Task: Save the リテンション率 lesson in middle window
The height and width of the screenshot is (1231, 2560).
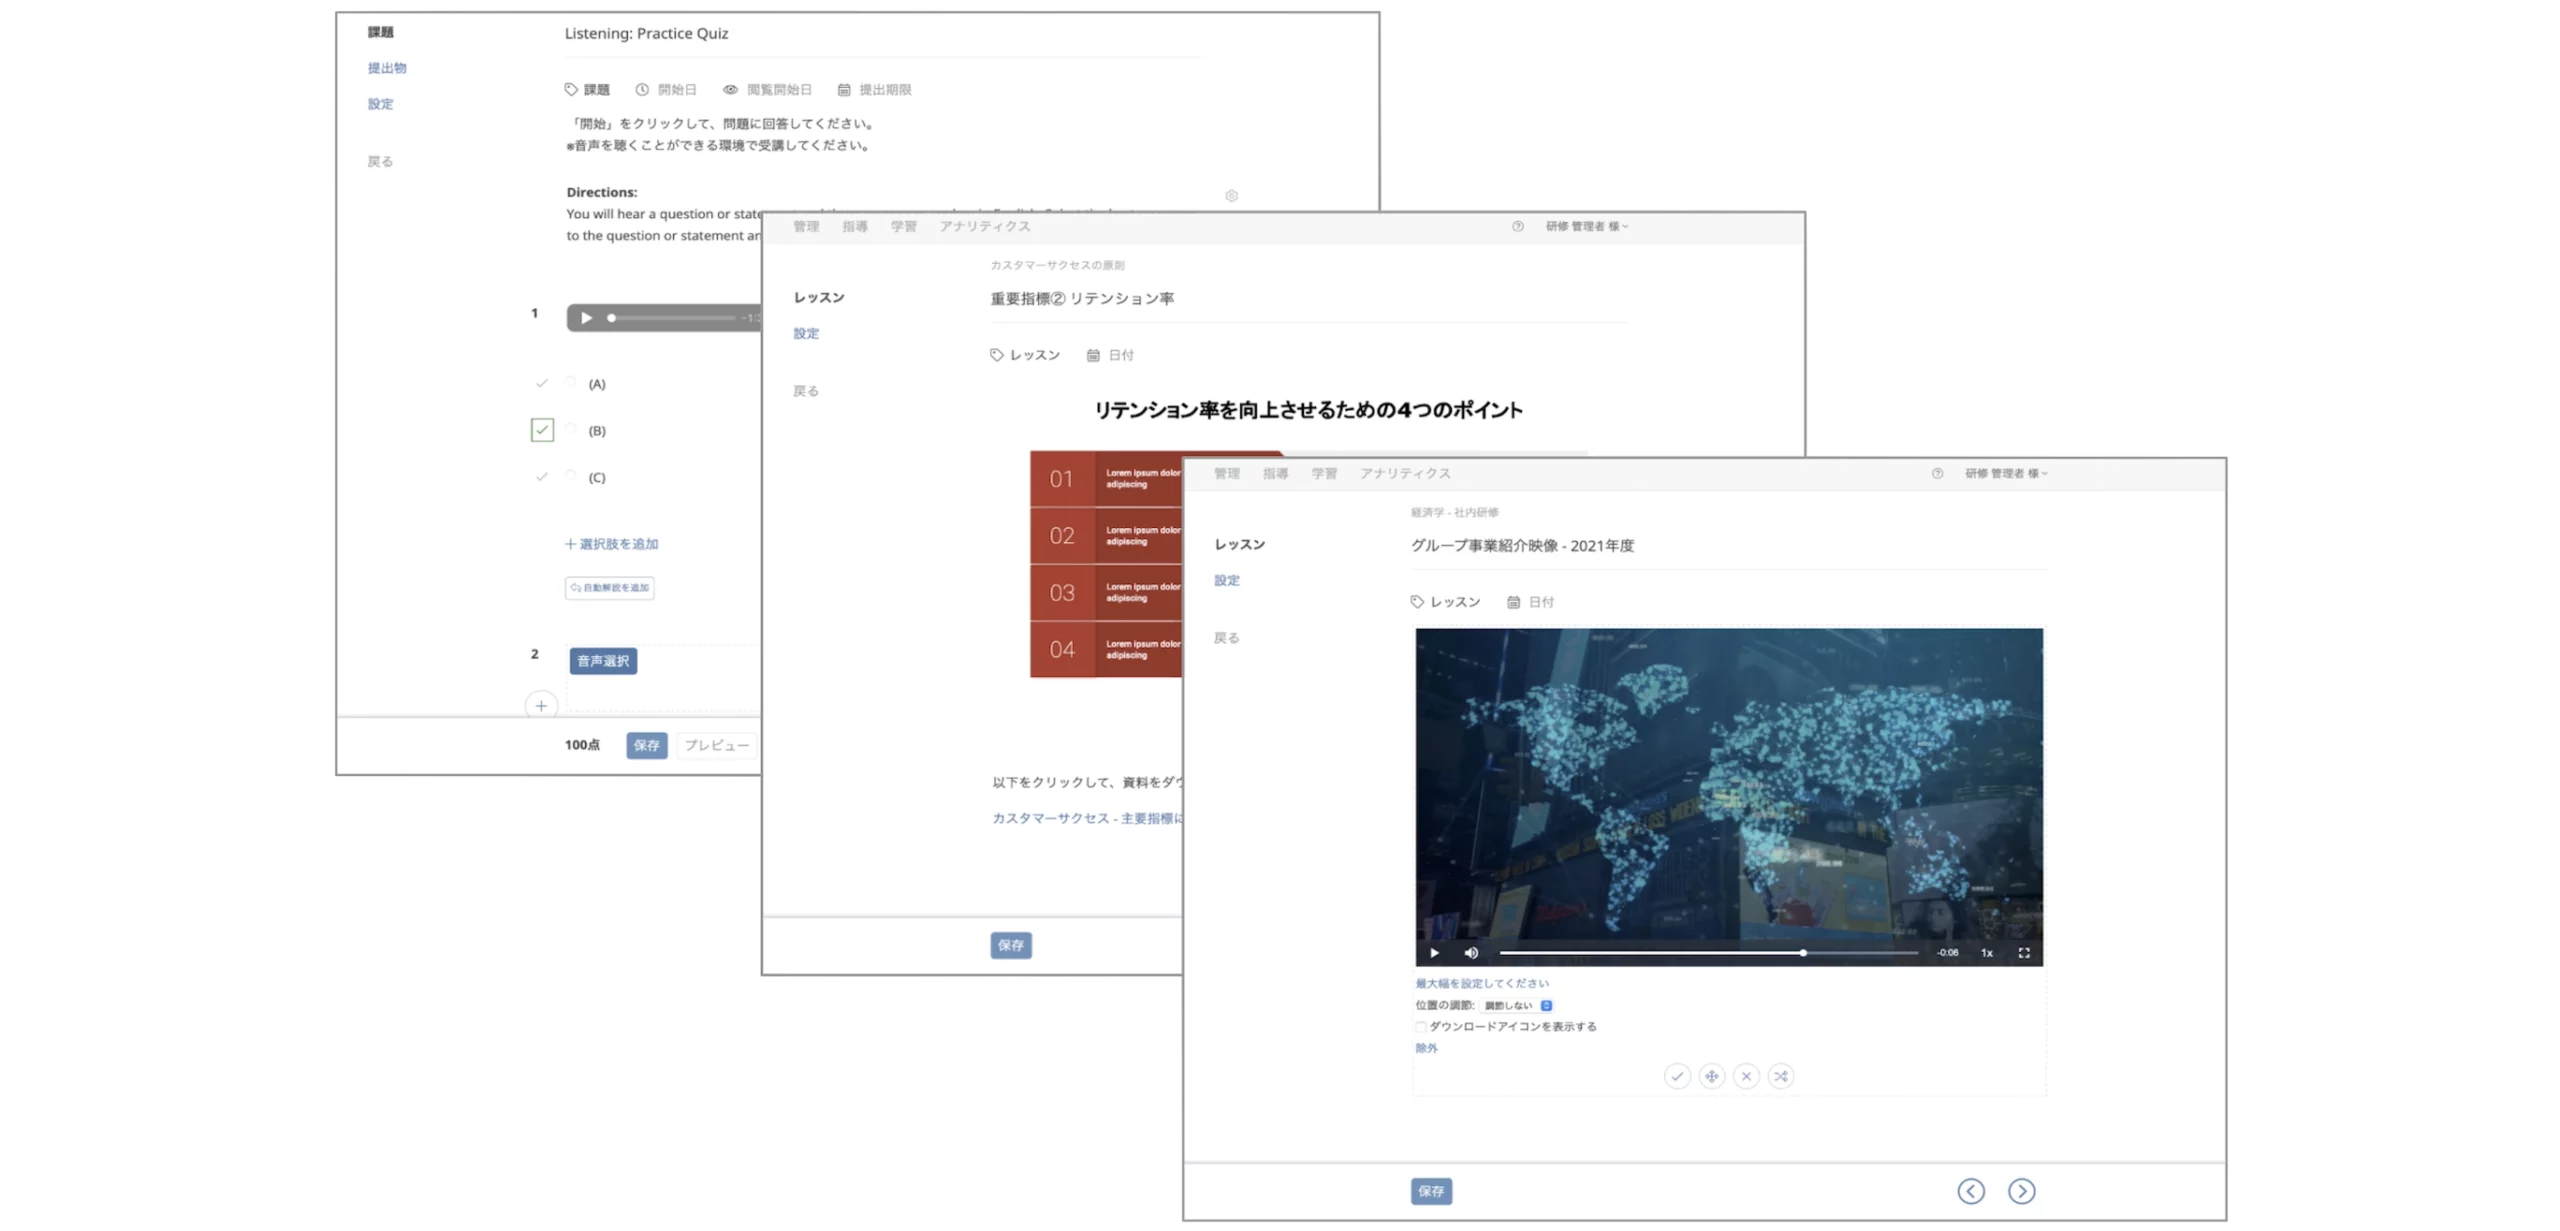Action: point(1010,944)
